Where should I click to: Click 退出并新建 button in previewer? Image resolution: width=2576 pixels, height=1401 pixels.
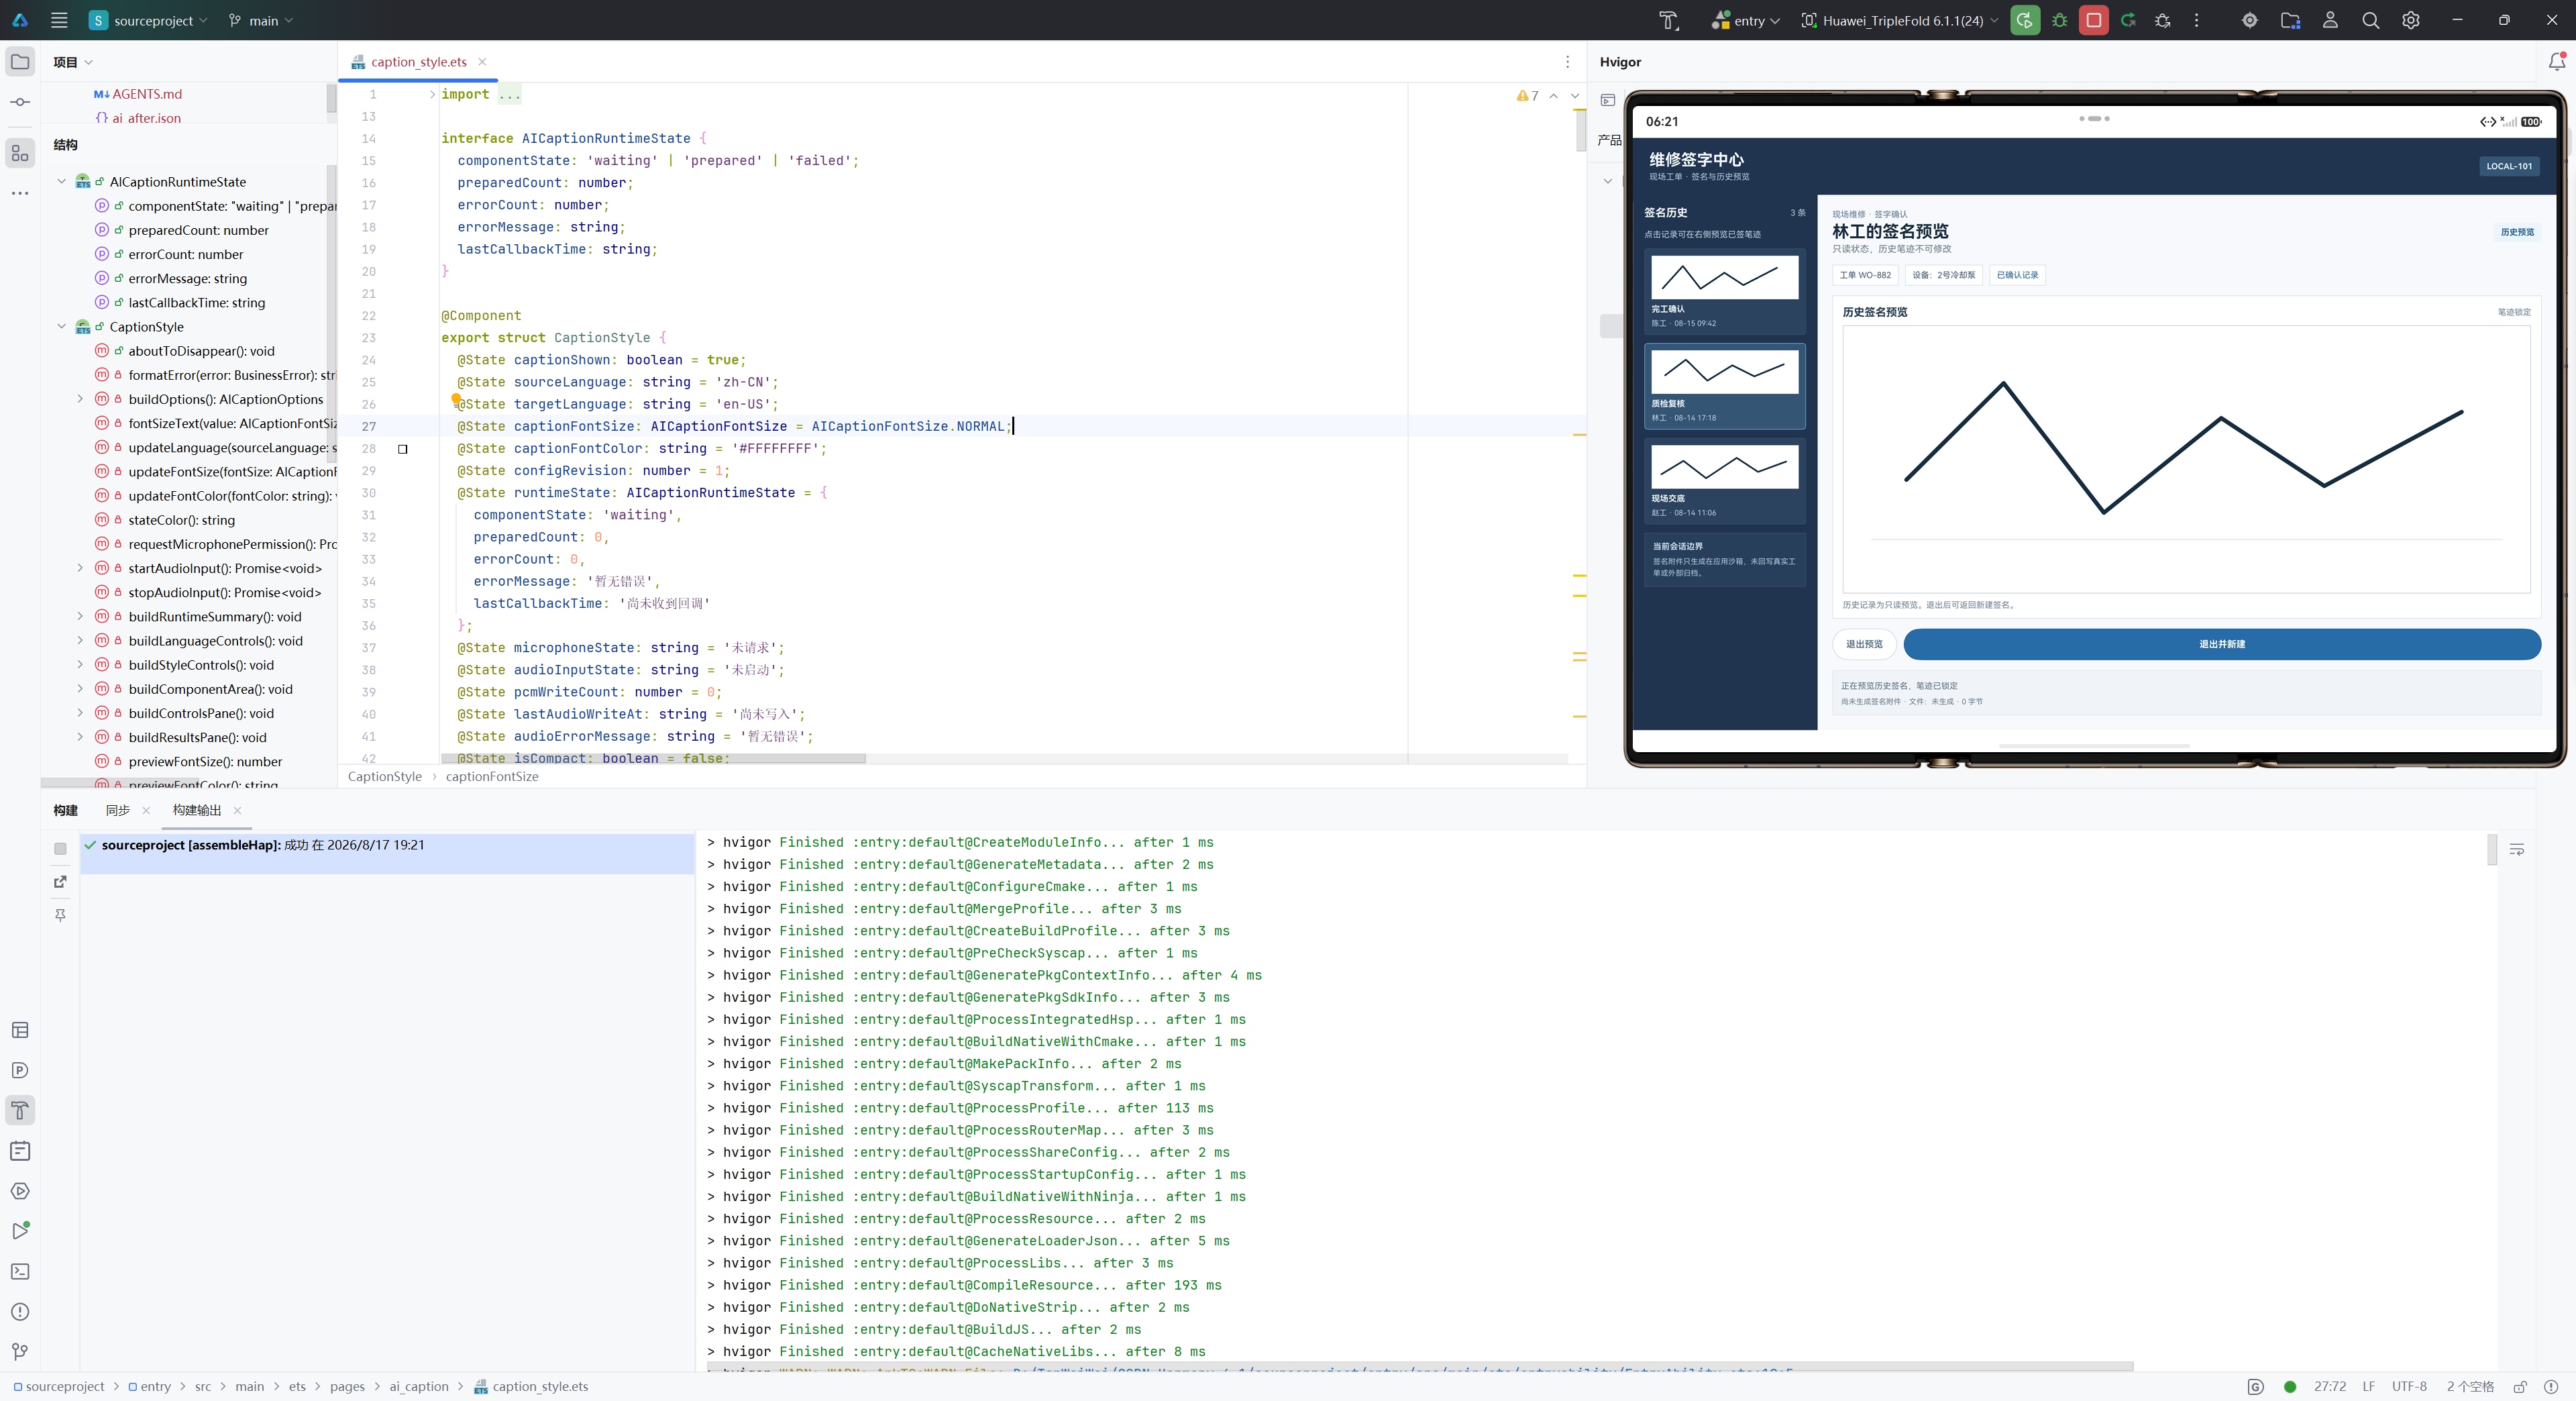point(2221,644)
